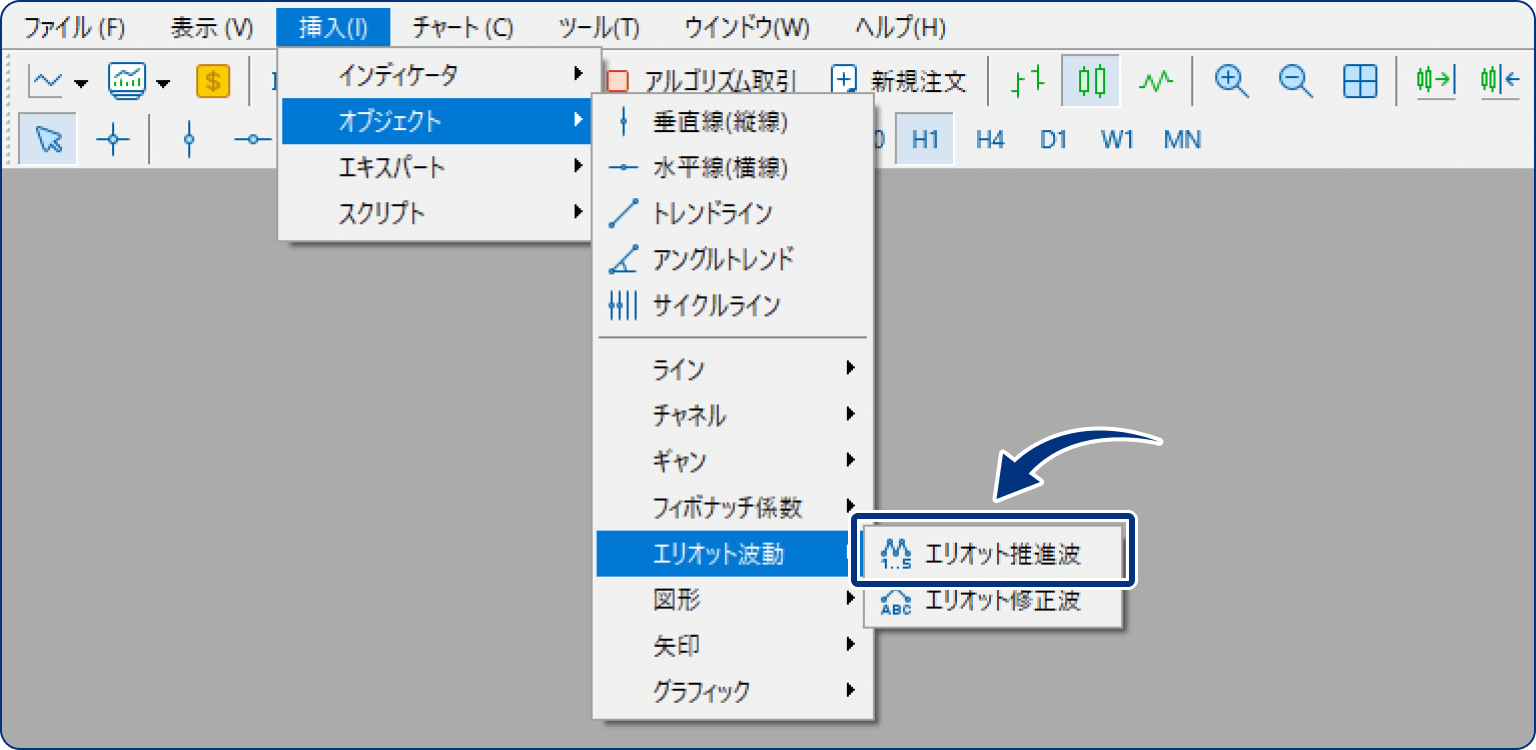Expand the フィボナッチ係数 submenu
Screen dimensions: 1536x750
pyautogui.click(x=733, y=507)
